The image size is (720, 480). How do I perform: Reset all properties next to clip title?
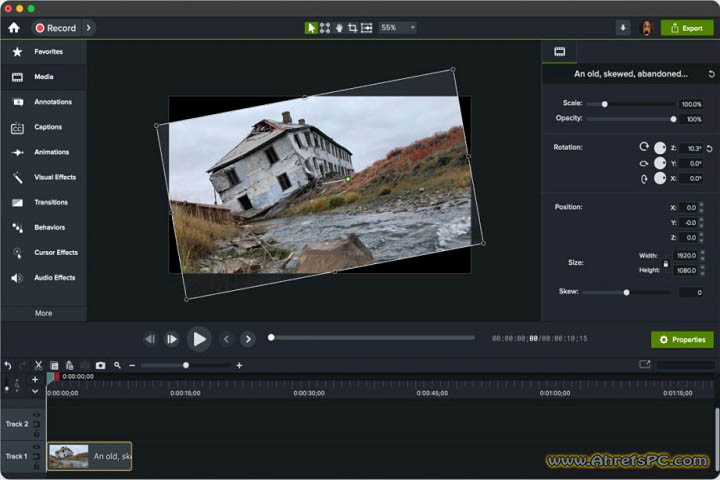point(711,74)
